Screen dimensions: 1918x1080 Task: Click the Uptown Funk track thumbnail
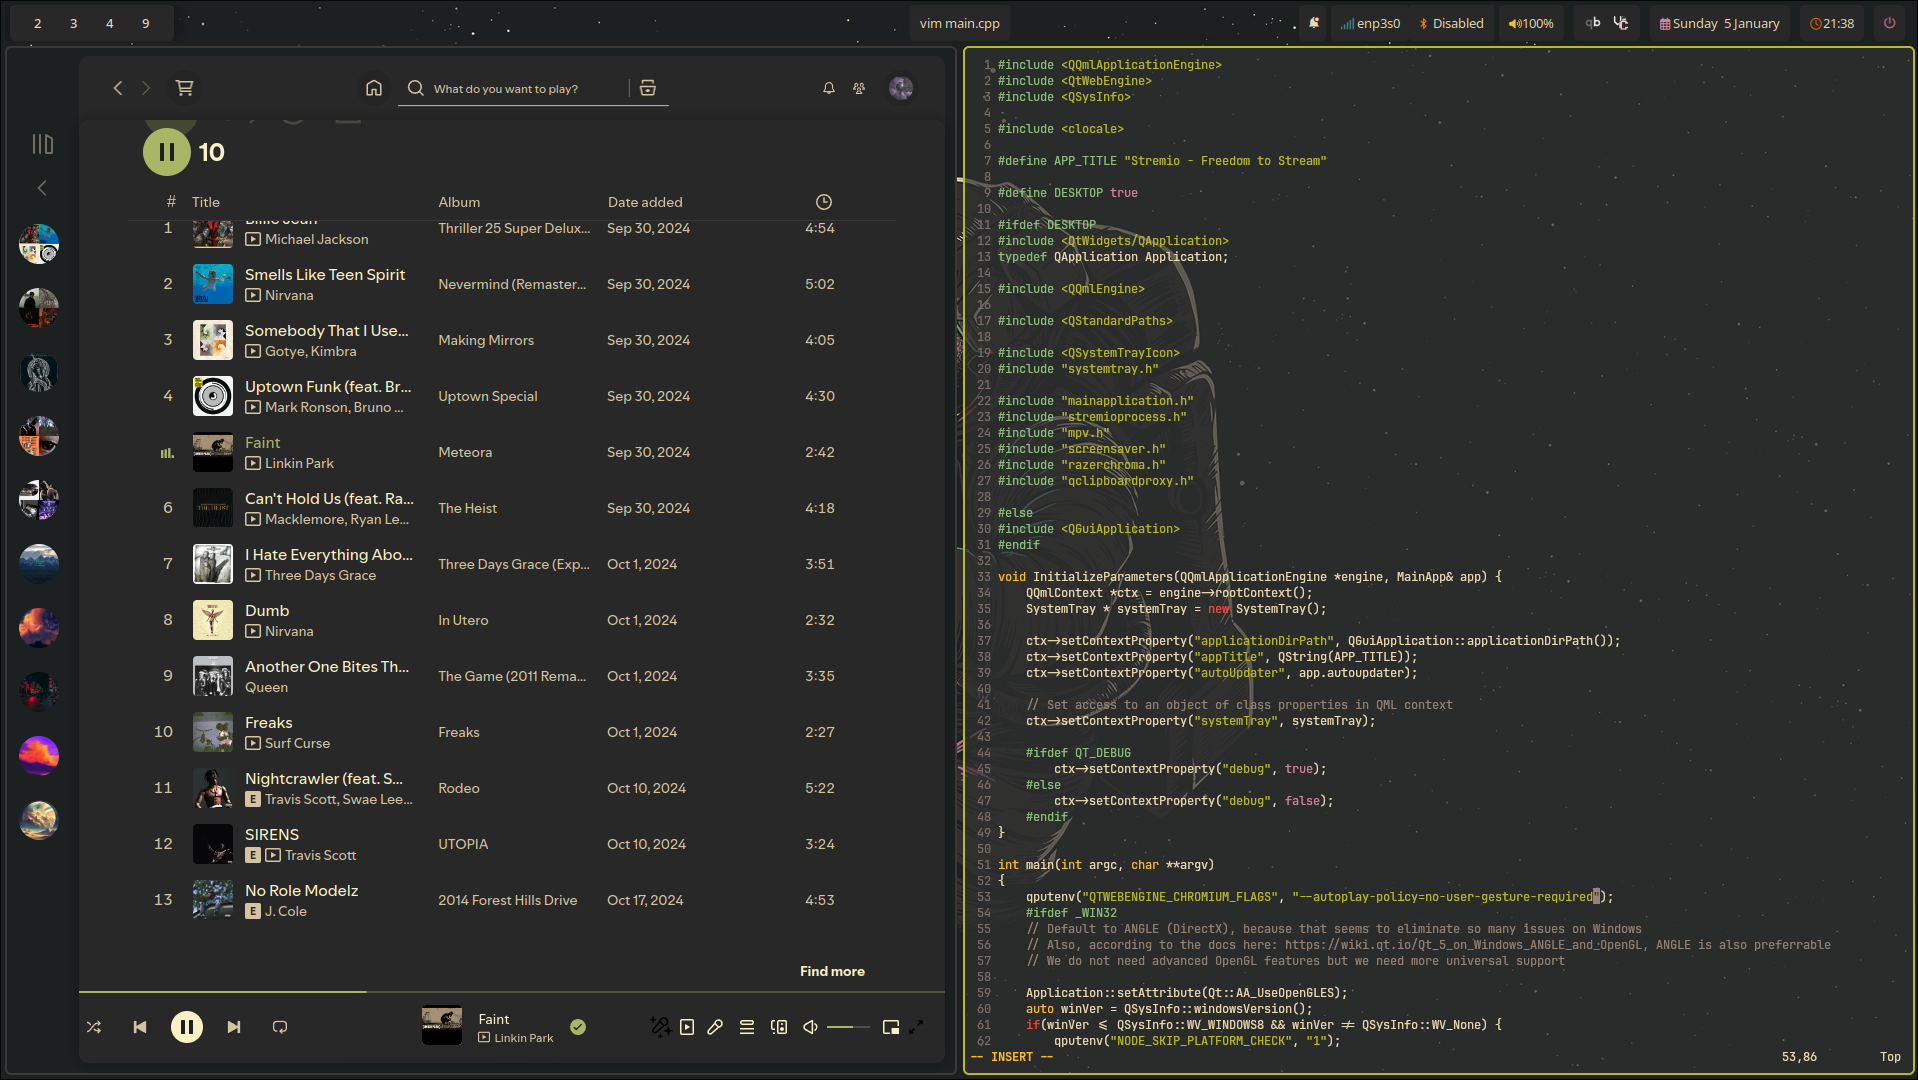[213, 396]
